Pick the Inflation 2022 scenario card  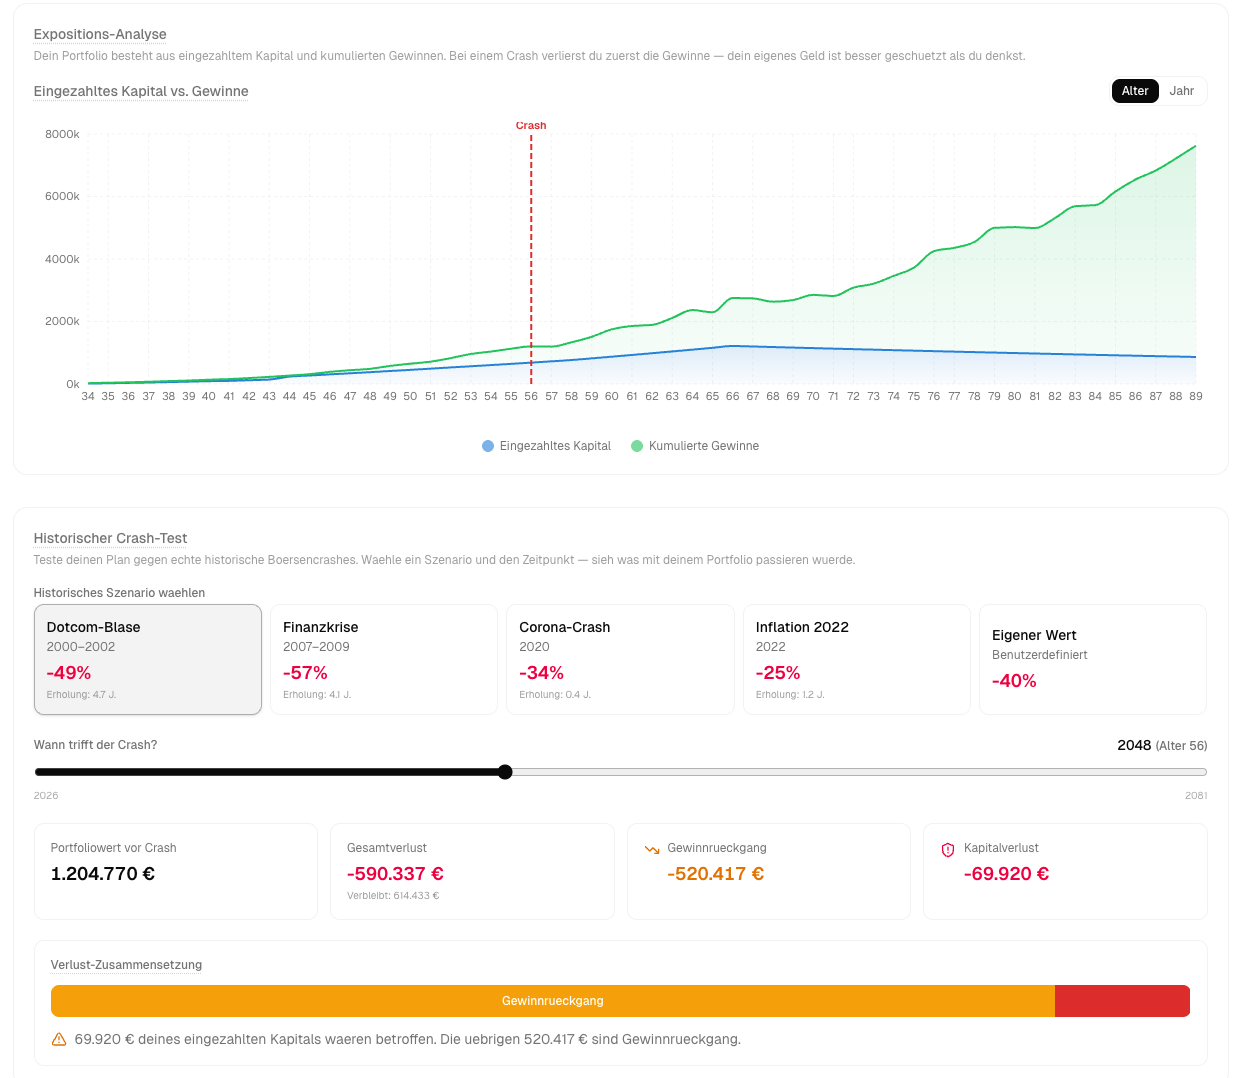(x=856, y=659)
